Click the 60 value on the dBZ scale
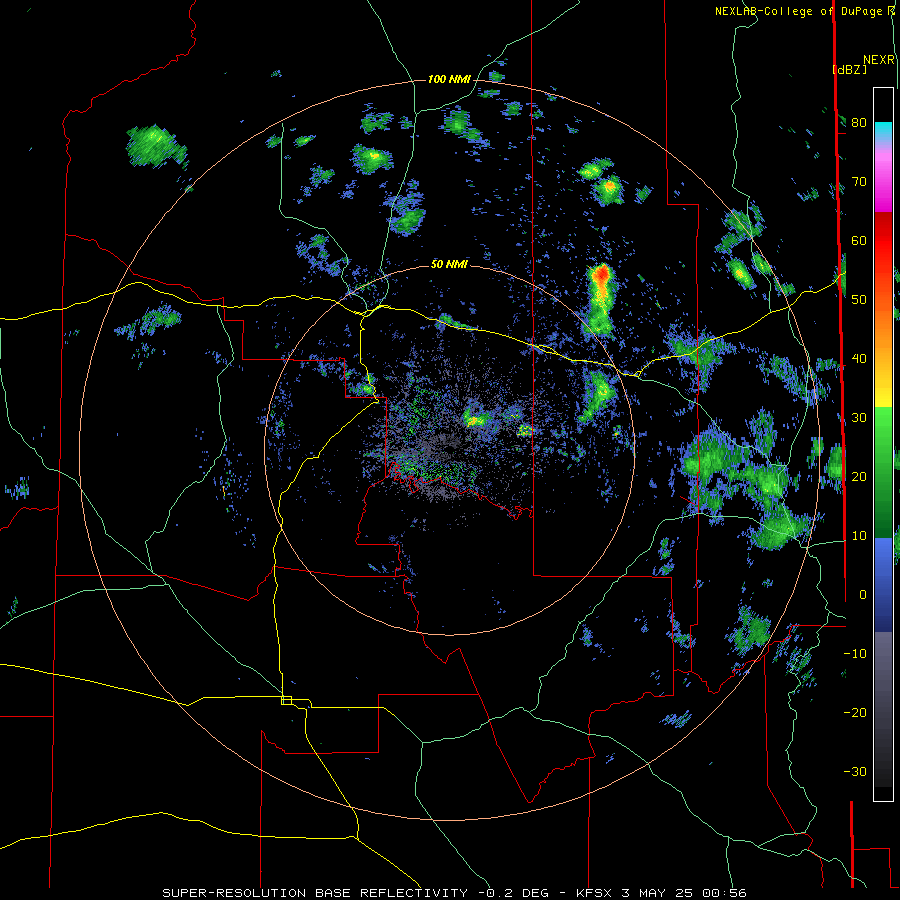The width and height of the screenshot is (900, 900). (x=859, y=240)
